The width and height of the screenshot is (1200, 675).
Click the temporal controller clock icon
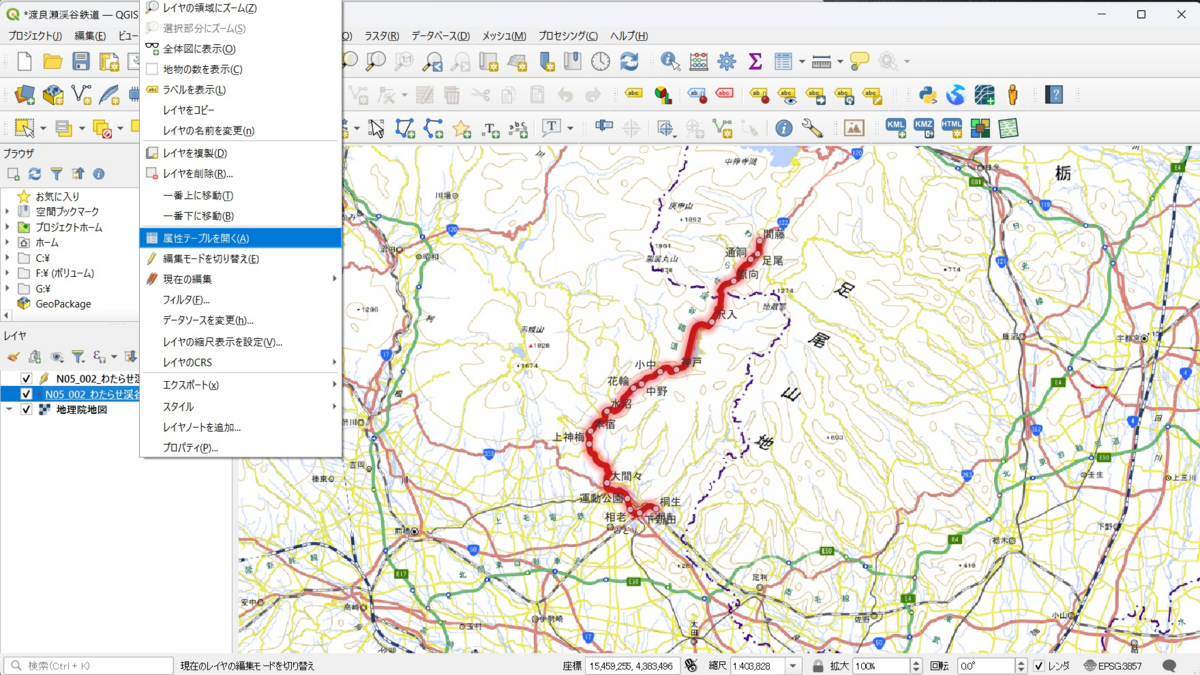(x=600, y=62)
